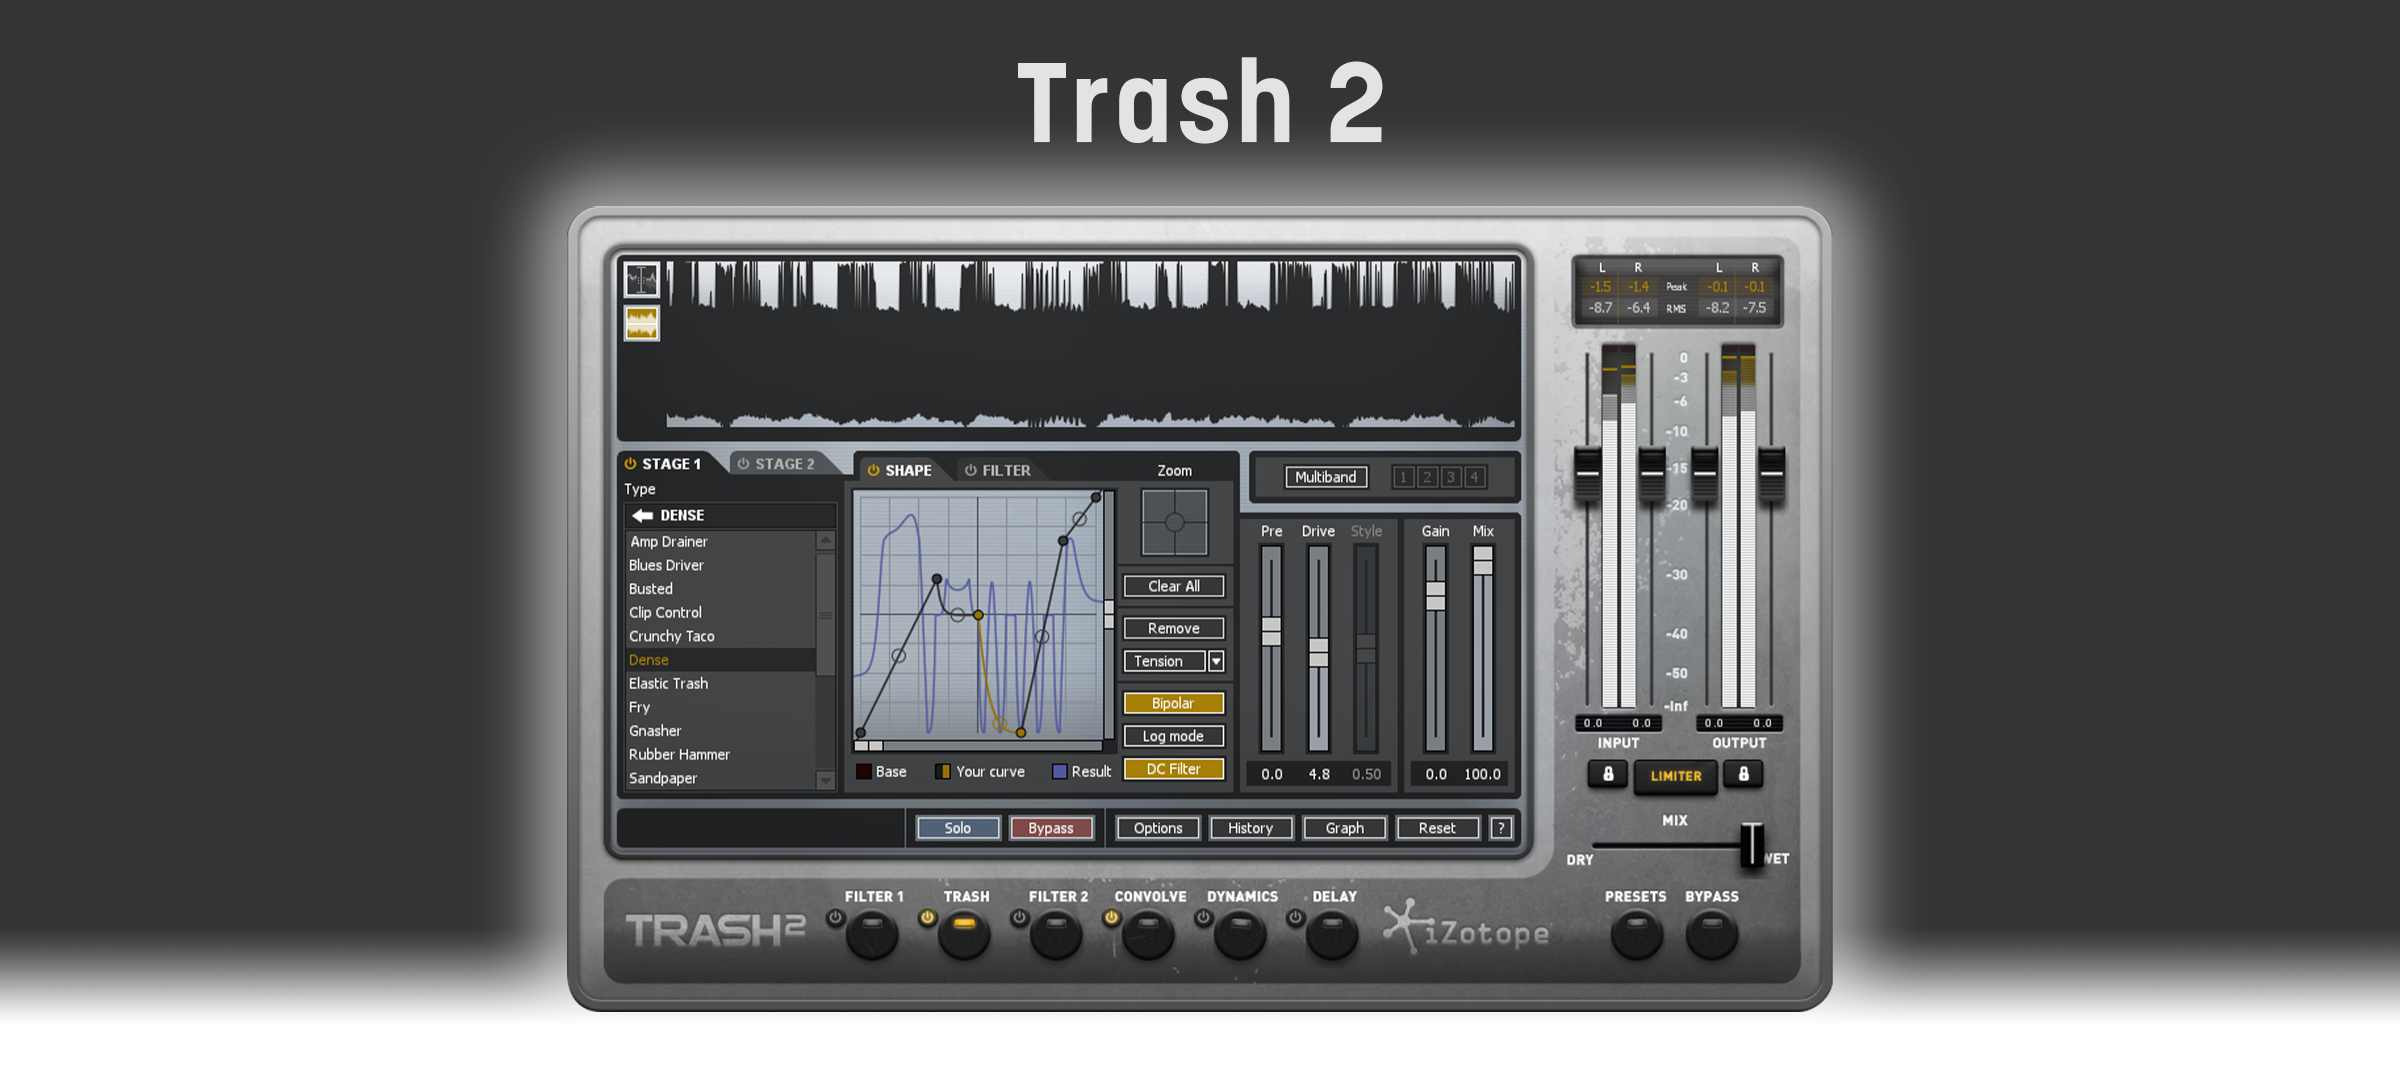Screen dimensions: 2400x1080
Task: Select the spectrum view icon above the waveform
Action: (x=642, y=280)
